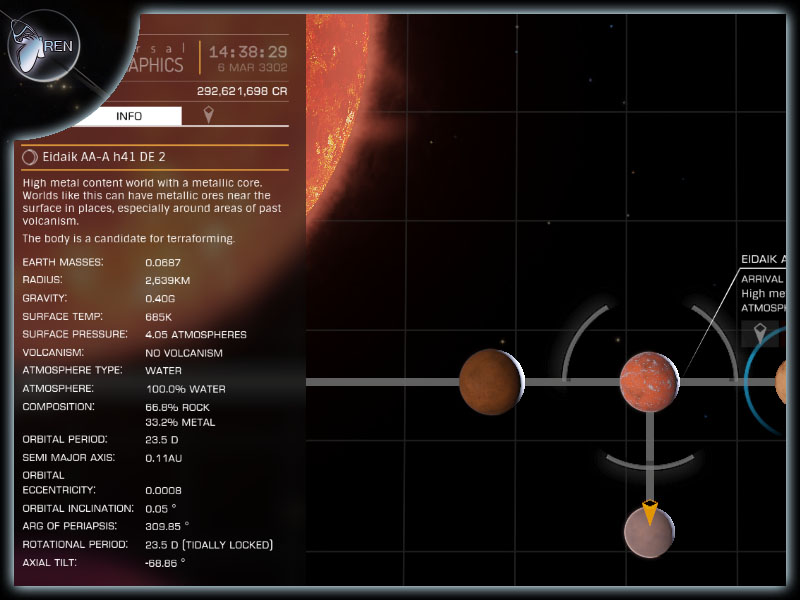Click the eccentricity value 0.0008
This screenshot has width=800, height=600.
click(163, 490)
